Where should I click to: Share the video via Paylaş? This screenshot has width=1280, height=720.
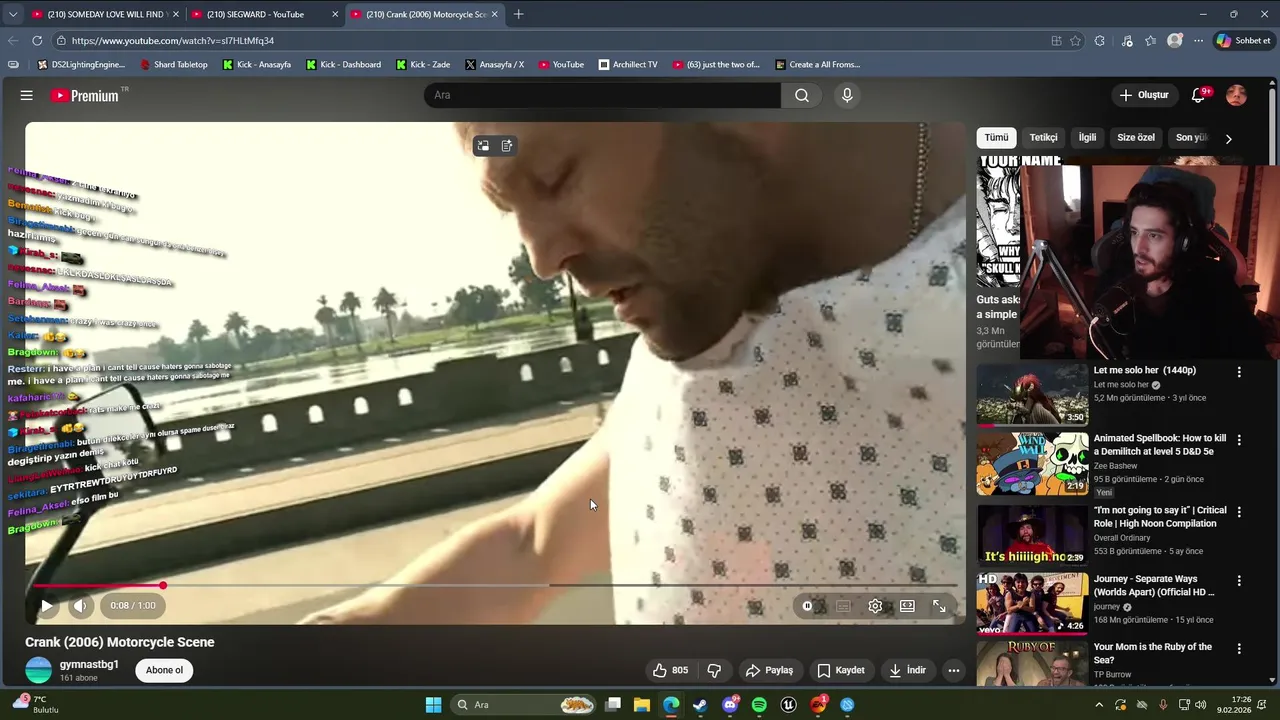769,670
